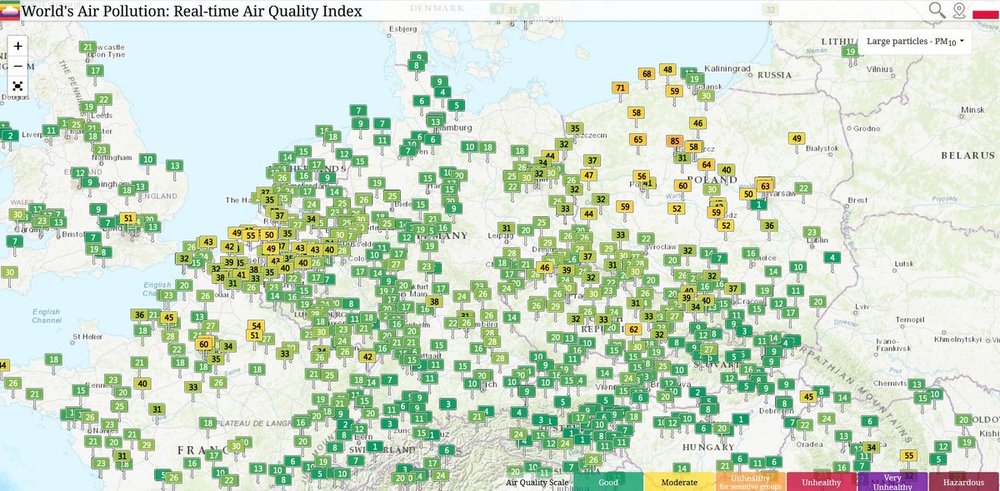Screen dimensions: 1000x491
Task: Click the Good scale swatch
Action: [609, 482]
